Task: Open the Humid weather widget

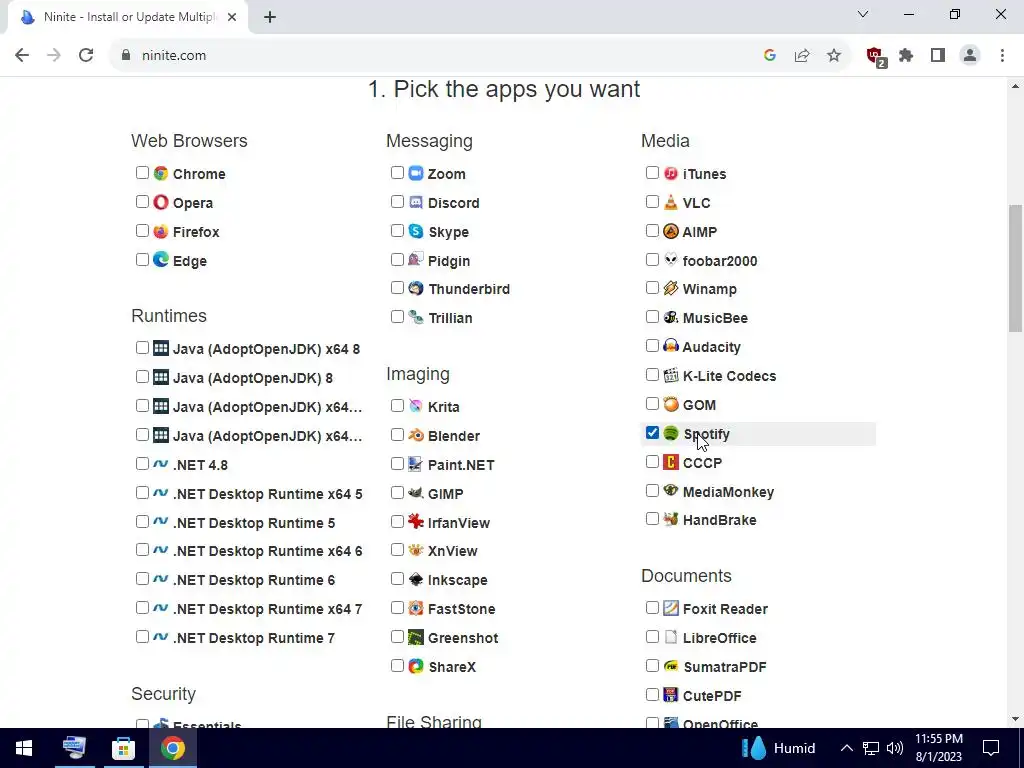Action: 779,748
